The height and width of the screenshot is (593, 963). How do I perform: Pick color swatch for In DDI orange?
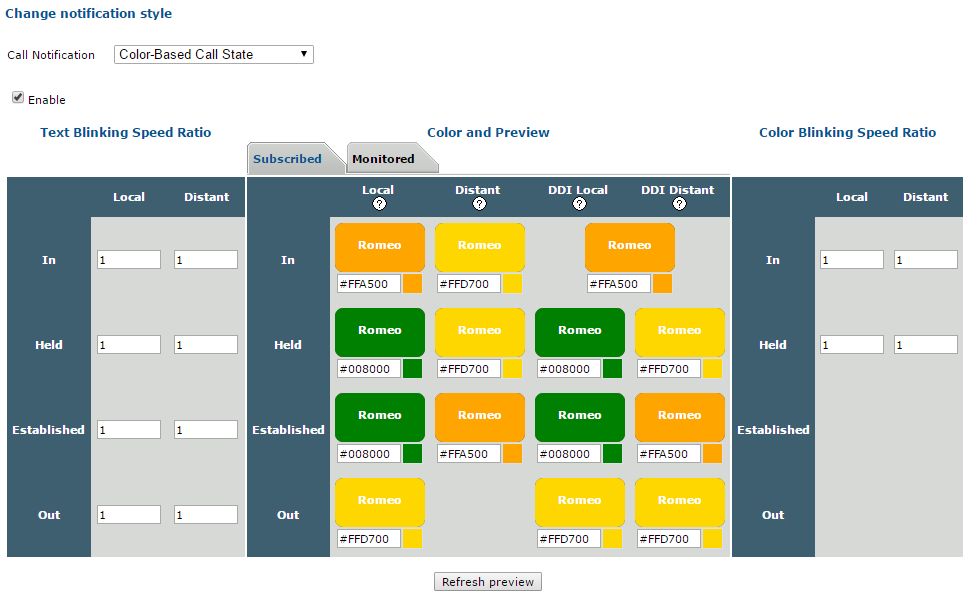[662, 284]
